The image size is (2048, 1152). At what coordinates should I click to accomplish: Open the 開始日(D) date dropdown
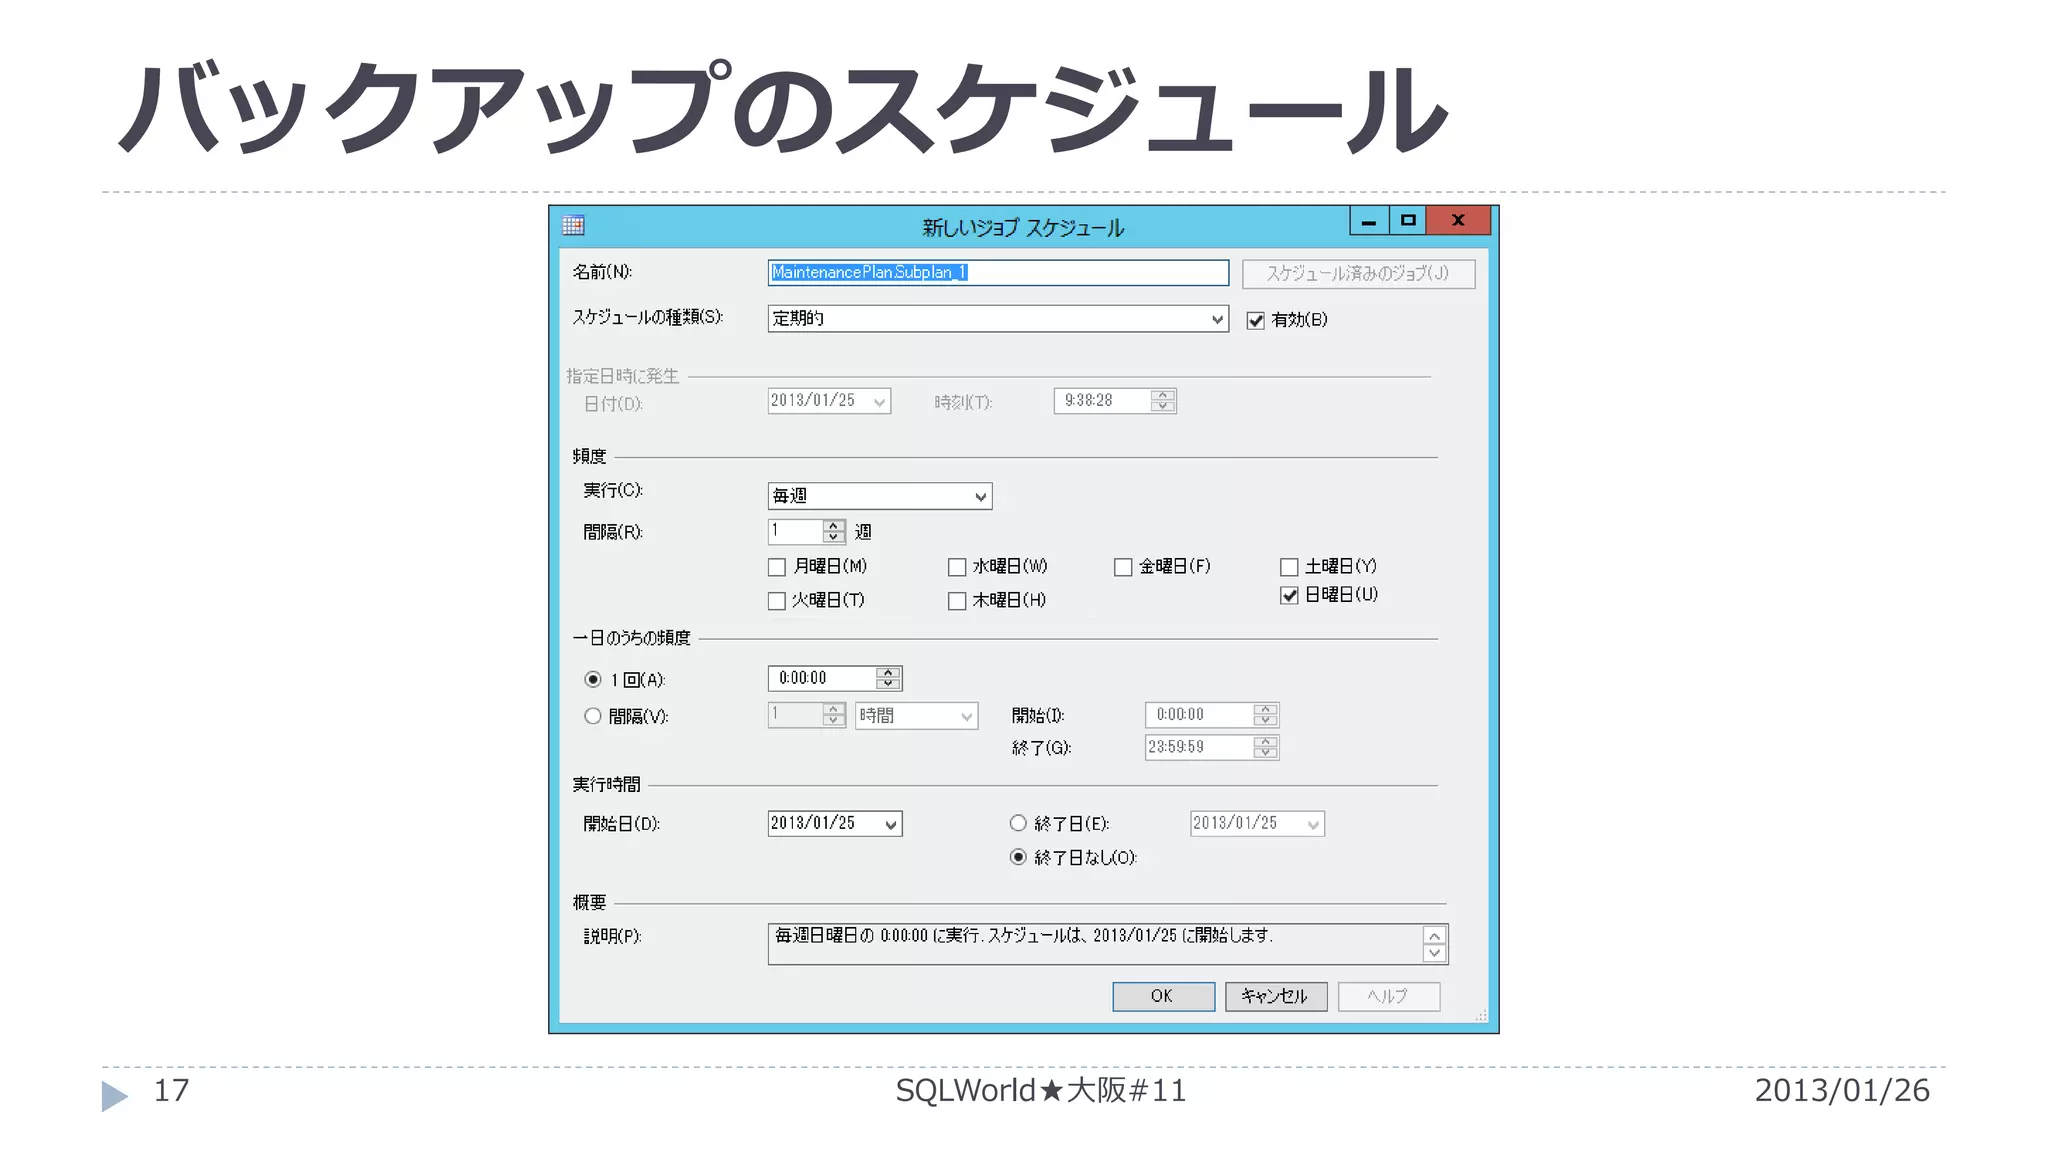point(835,823)
